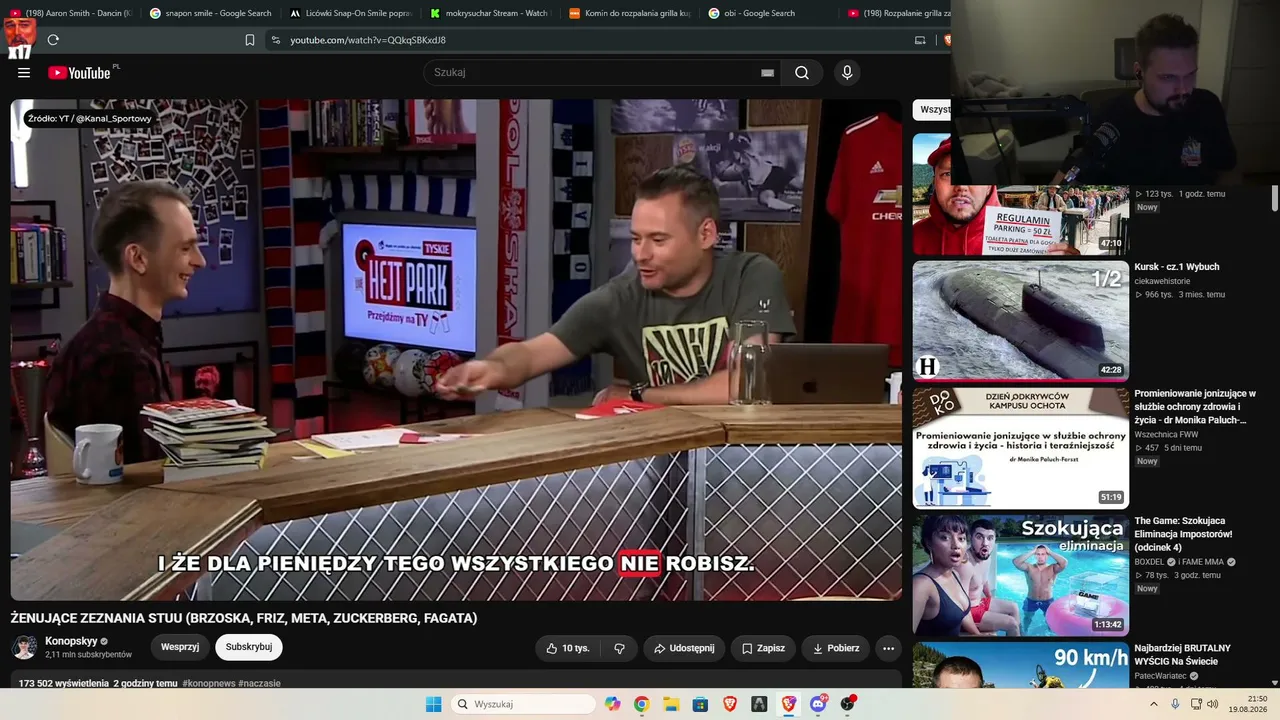Reload the page with the refresh icon
The image size is (1280, 720).
coord(53,40)
